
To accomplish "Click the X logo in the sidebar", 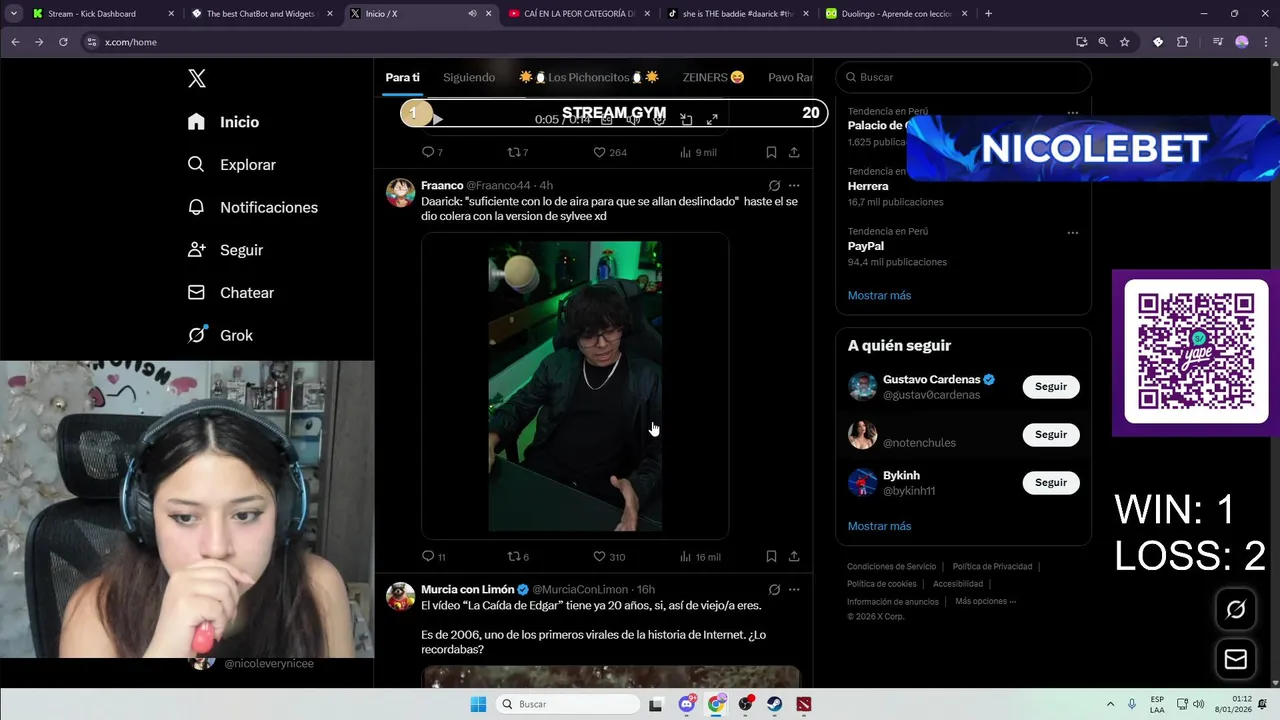I will coord(197,79).
